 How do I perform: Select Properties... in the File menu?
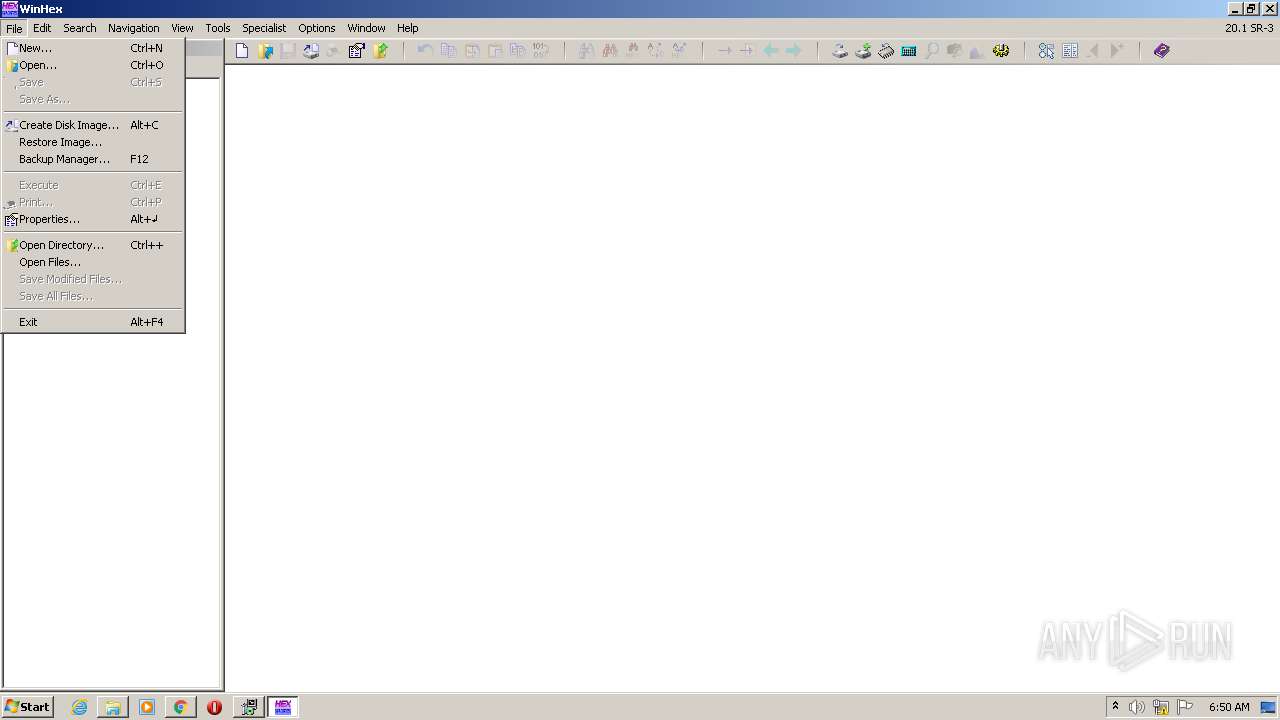click(93, 219)
